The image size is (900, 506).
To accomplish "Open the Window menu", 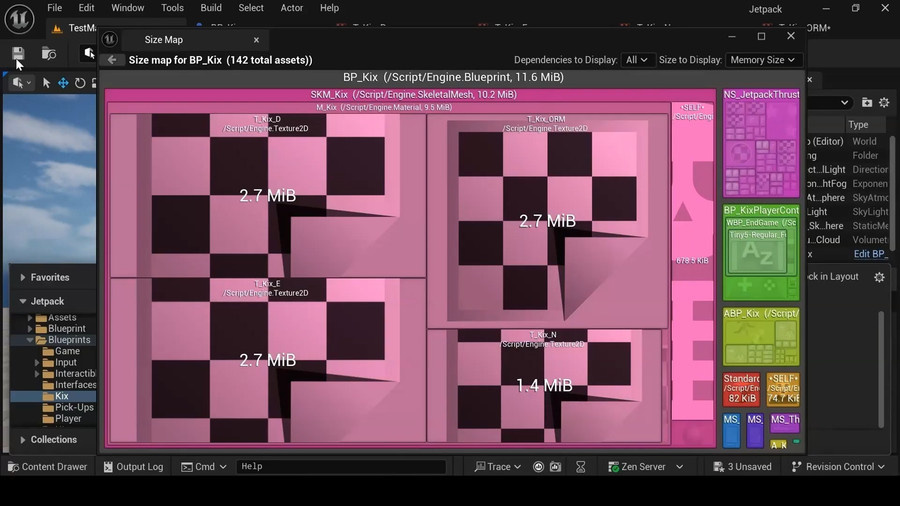I will click(x=127, y=8).
